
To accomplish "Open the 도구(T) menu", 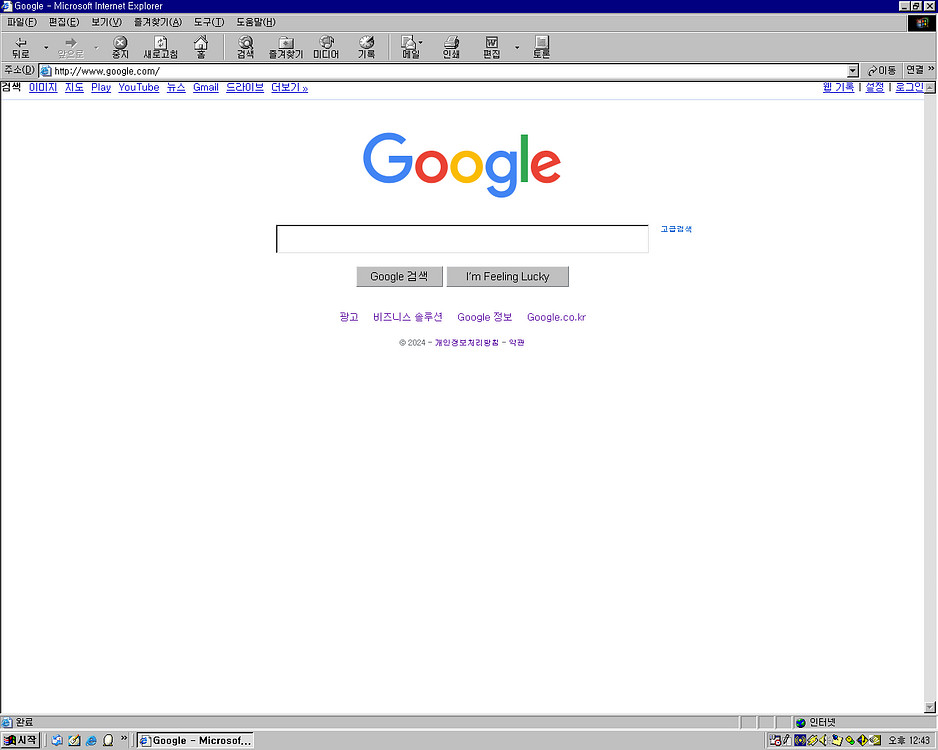I will point(209,22).
